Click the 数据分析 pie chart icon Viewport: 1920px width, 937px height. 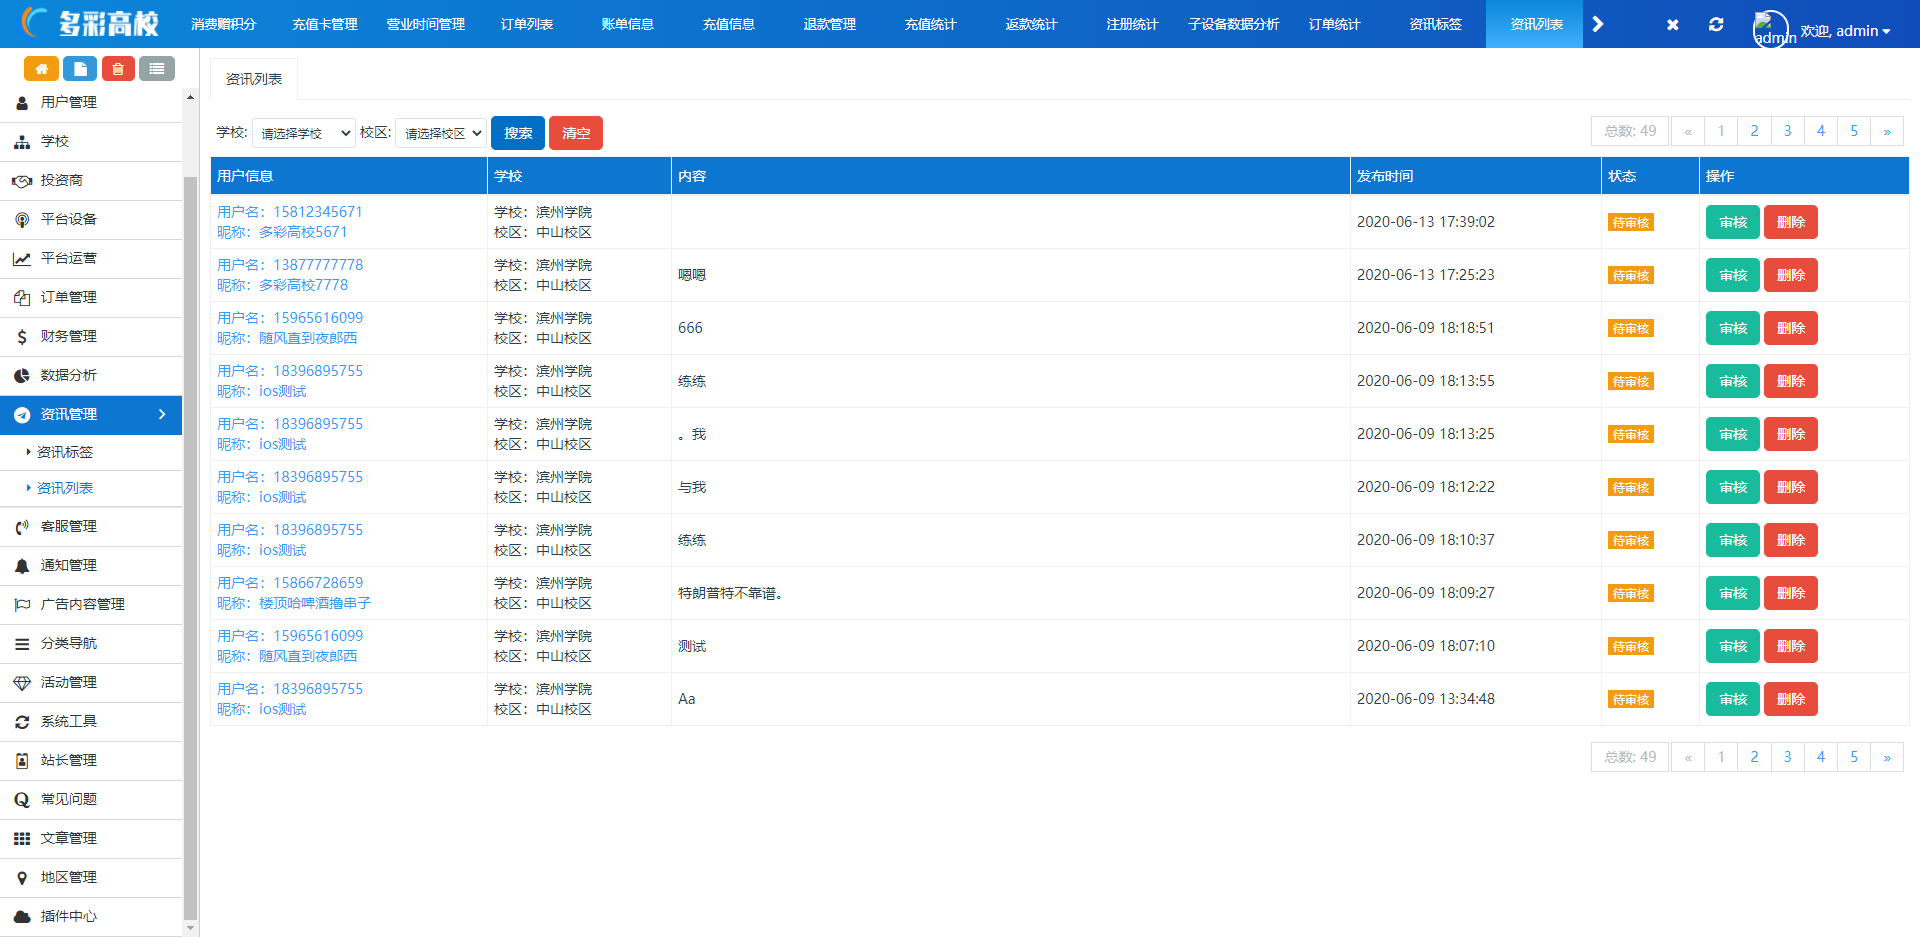pyautogui.click(x=22, y=376)
